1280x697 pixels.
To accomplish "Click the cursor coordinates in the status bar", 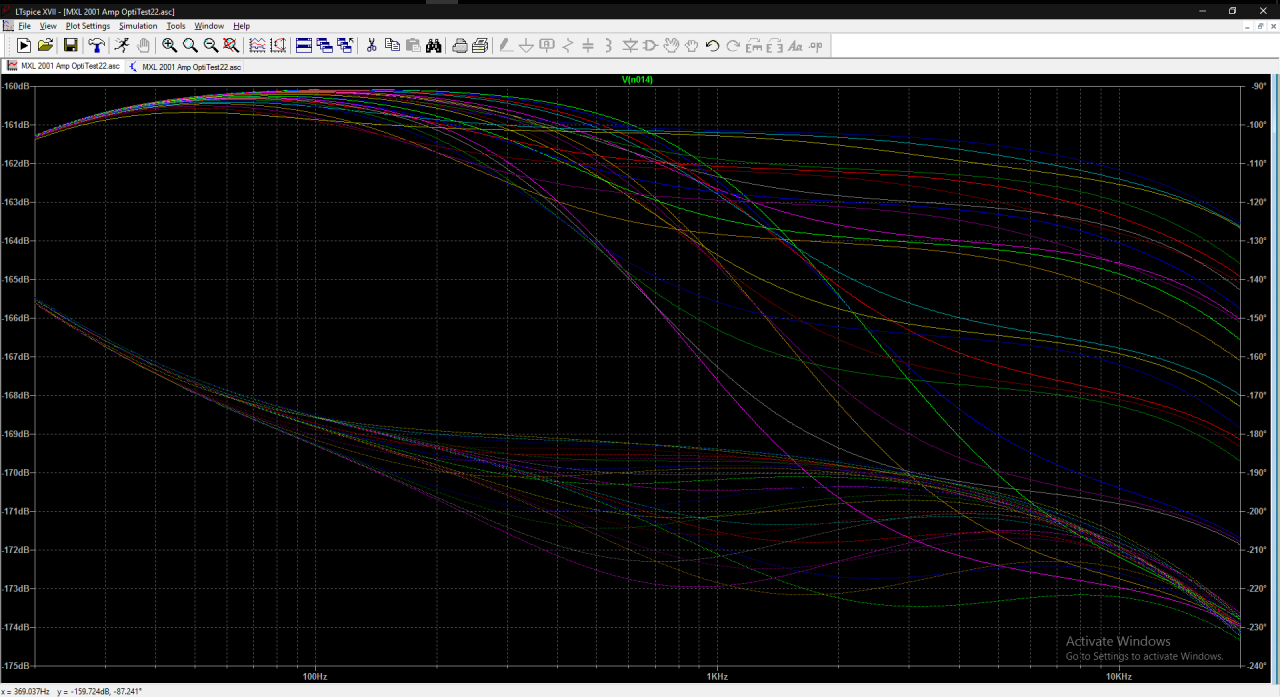I will click(x=72, y=691).
